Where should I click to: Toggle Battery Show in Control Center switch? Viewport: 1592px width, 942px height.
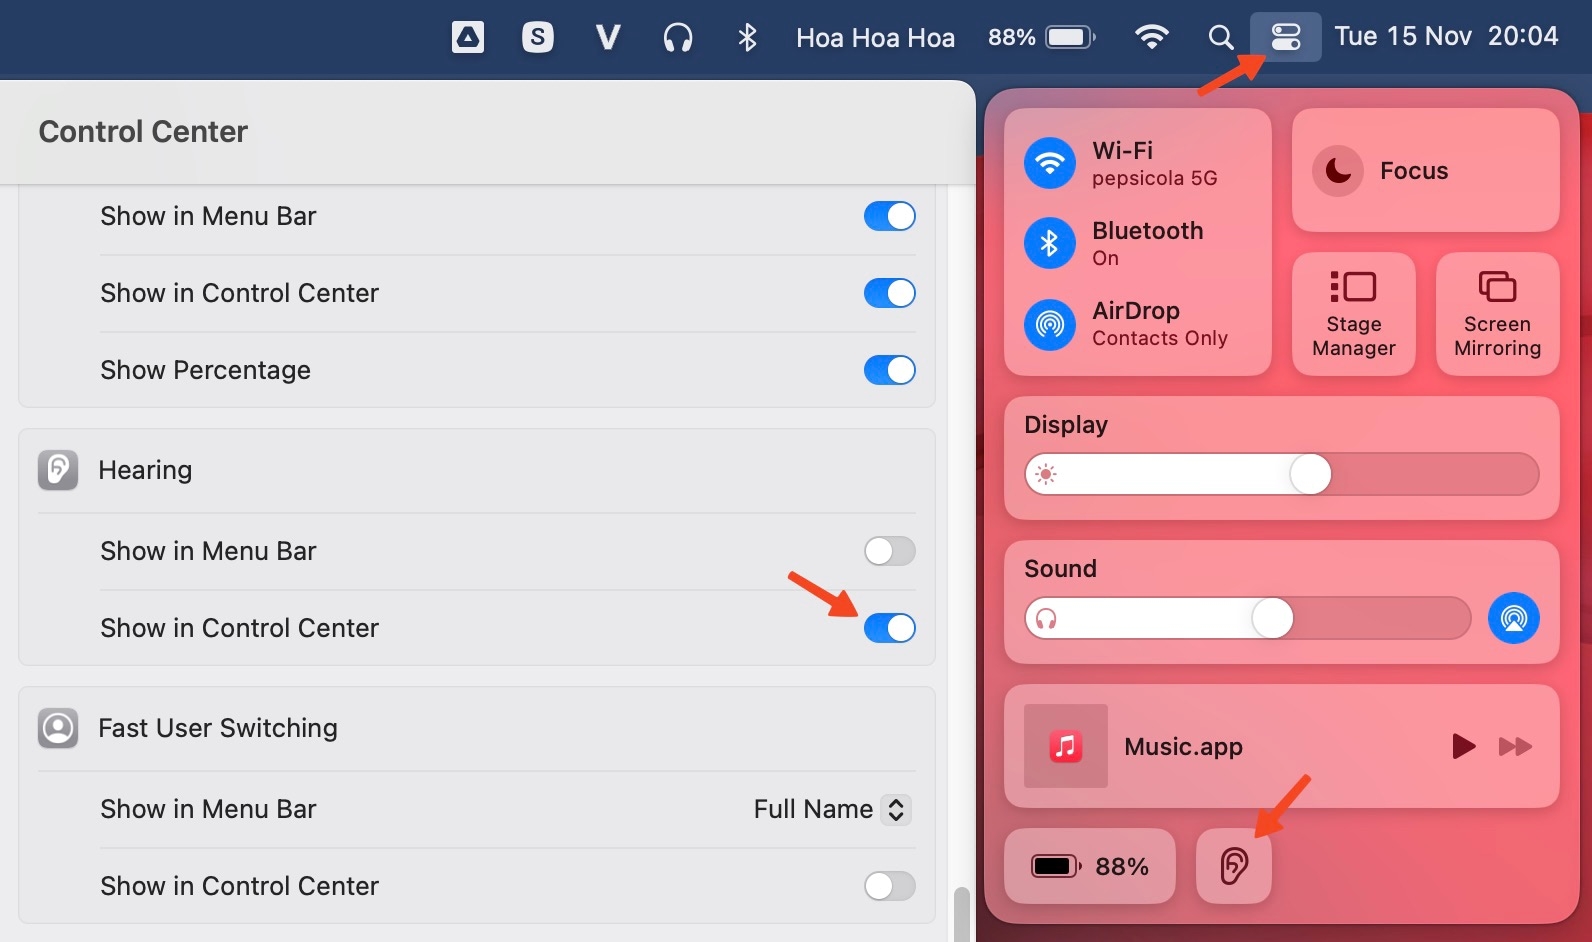click(x=890, y=293)
